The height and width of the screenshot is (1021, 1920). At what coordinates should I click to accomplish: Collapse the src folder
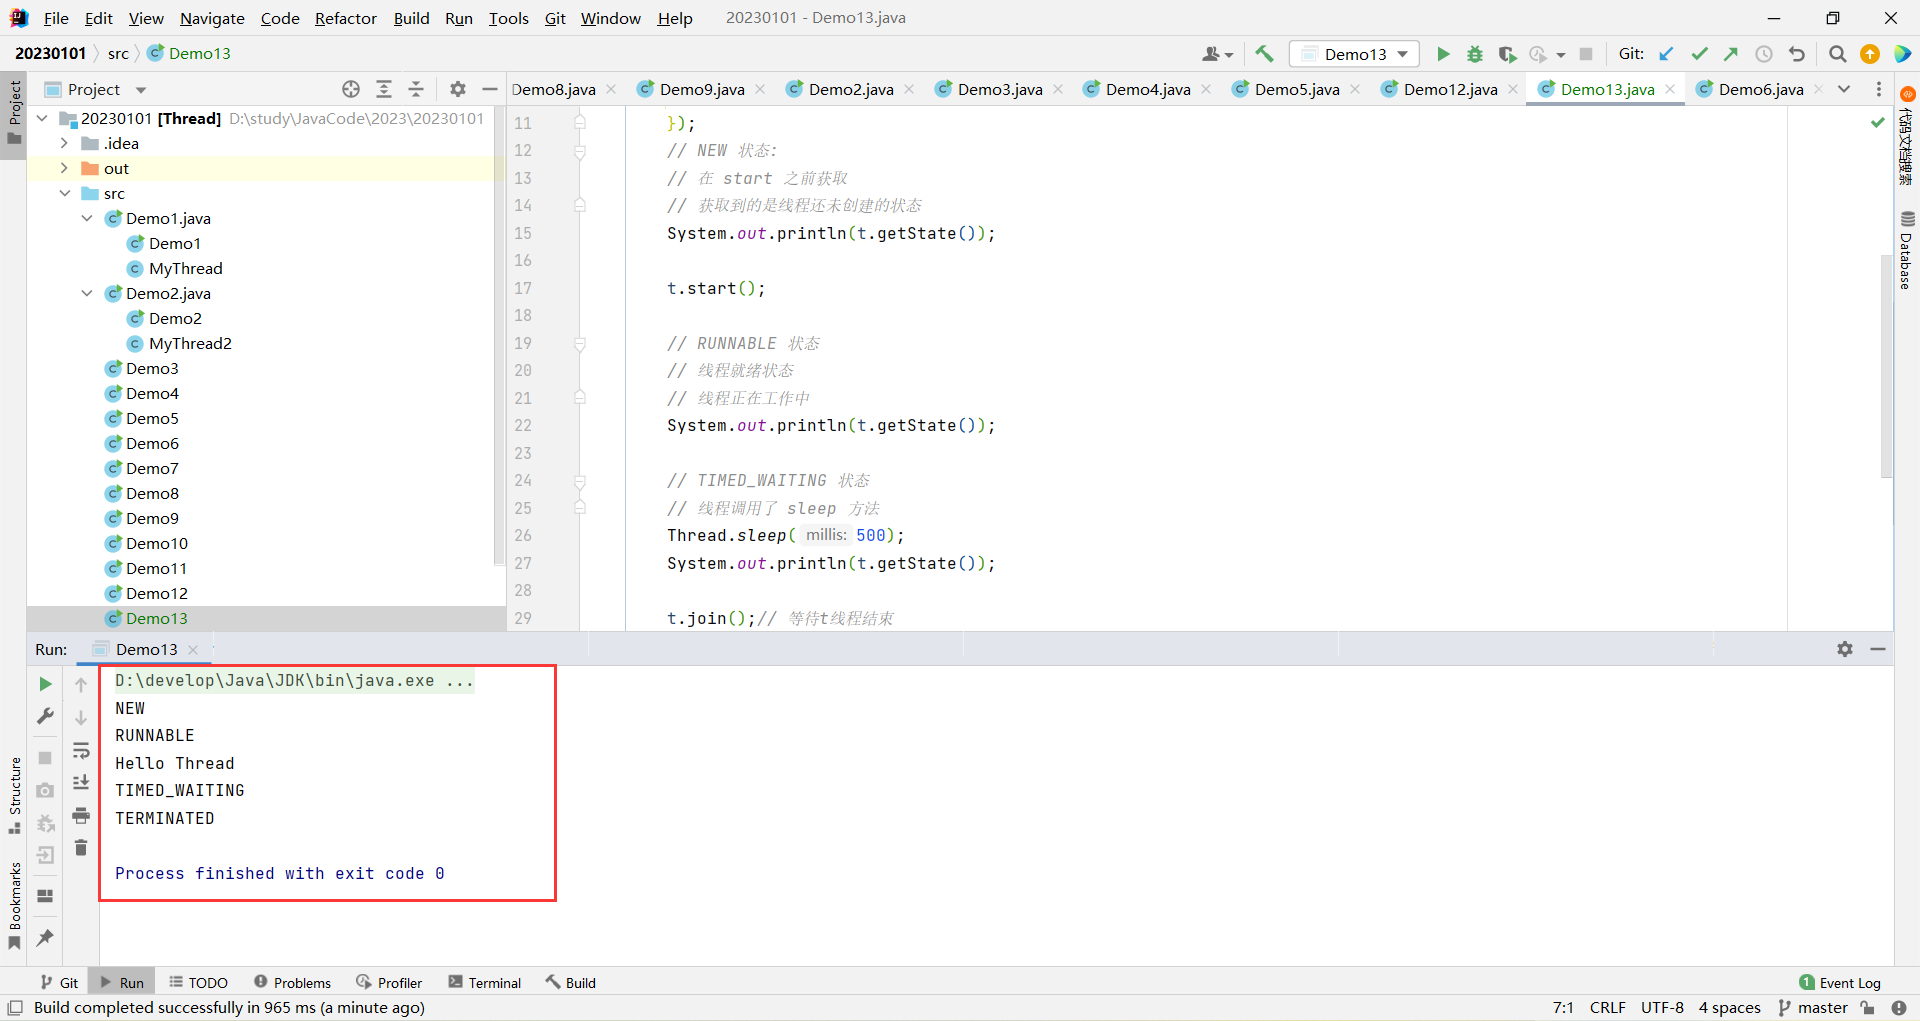64,193
